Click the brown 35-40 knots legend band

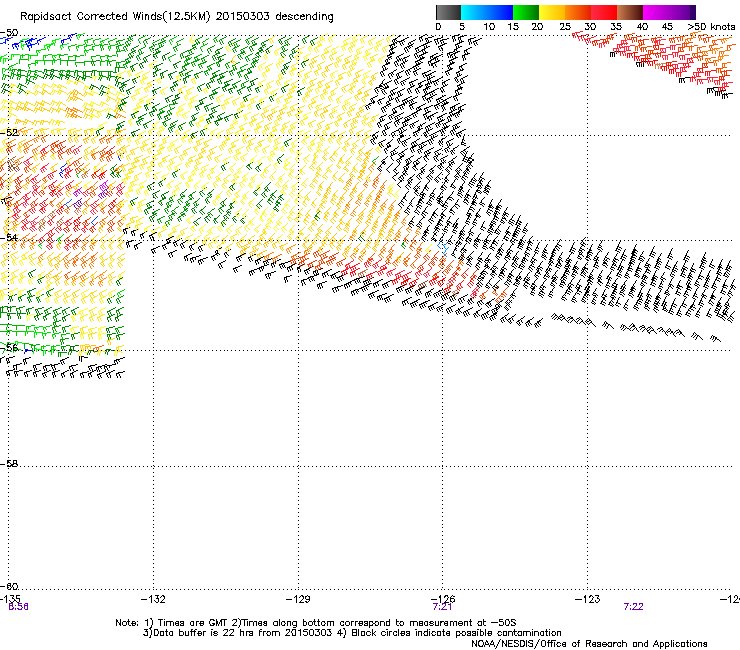(x=630, y=12)
